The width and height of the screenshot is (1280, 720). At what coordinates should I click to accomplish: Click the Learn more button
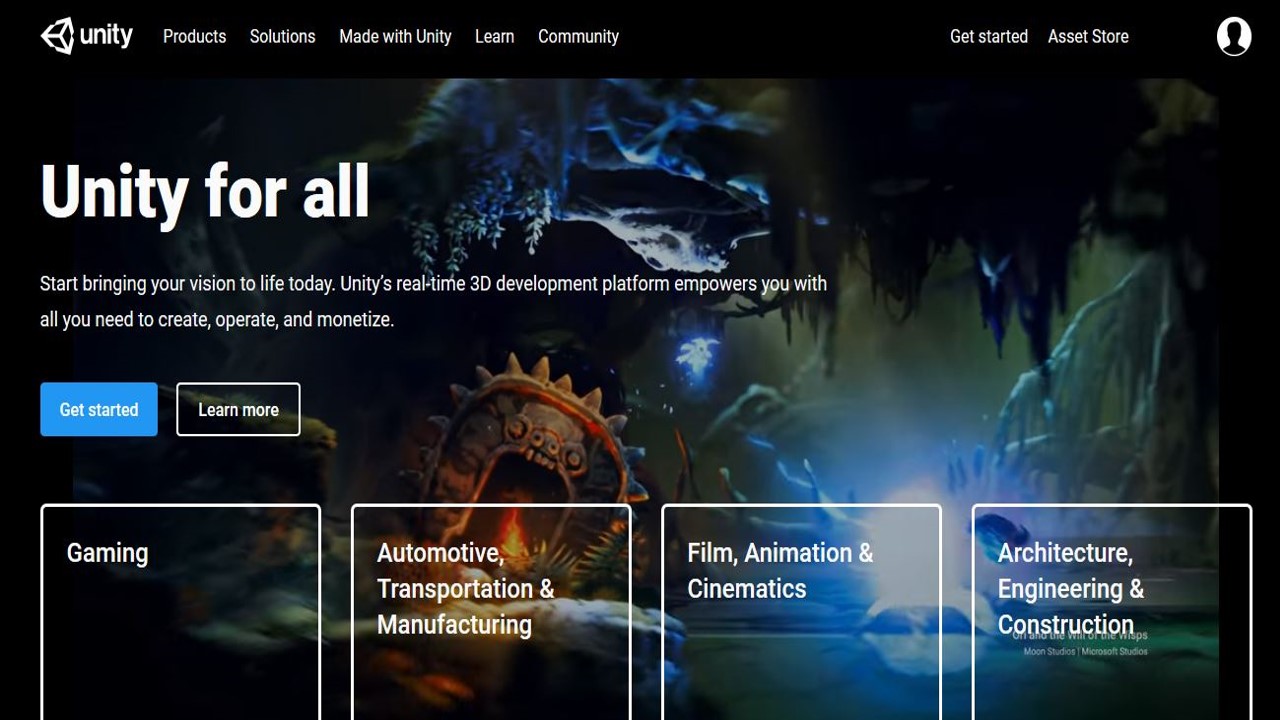point(238,409)
